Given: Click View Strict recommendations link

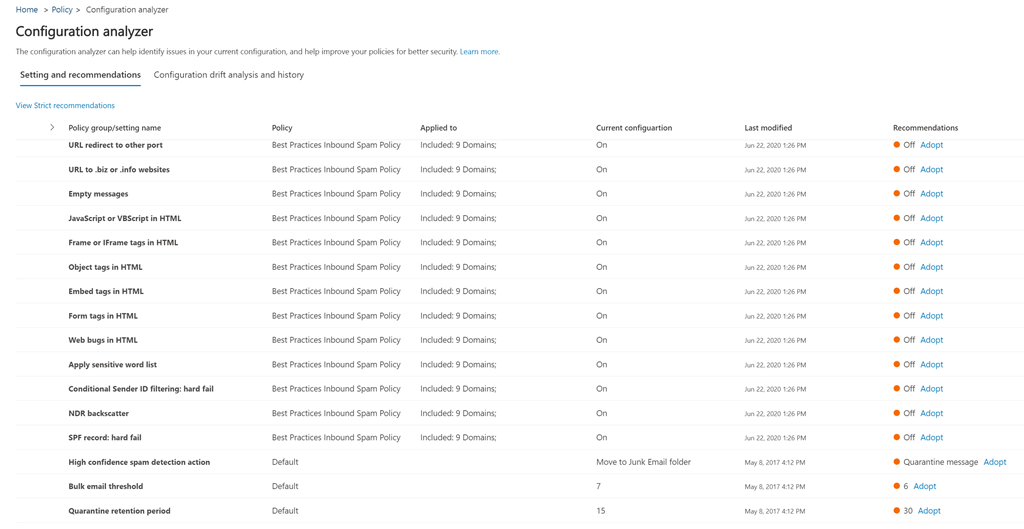Looking at the screenshot, I should pyautogui.click(x=65, y=105).
